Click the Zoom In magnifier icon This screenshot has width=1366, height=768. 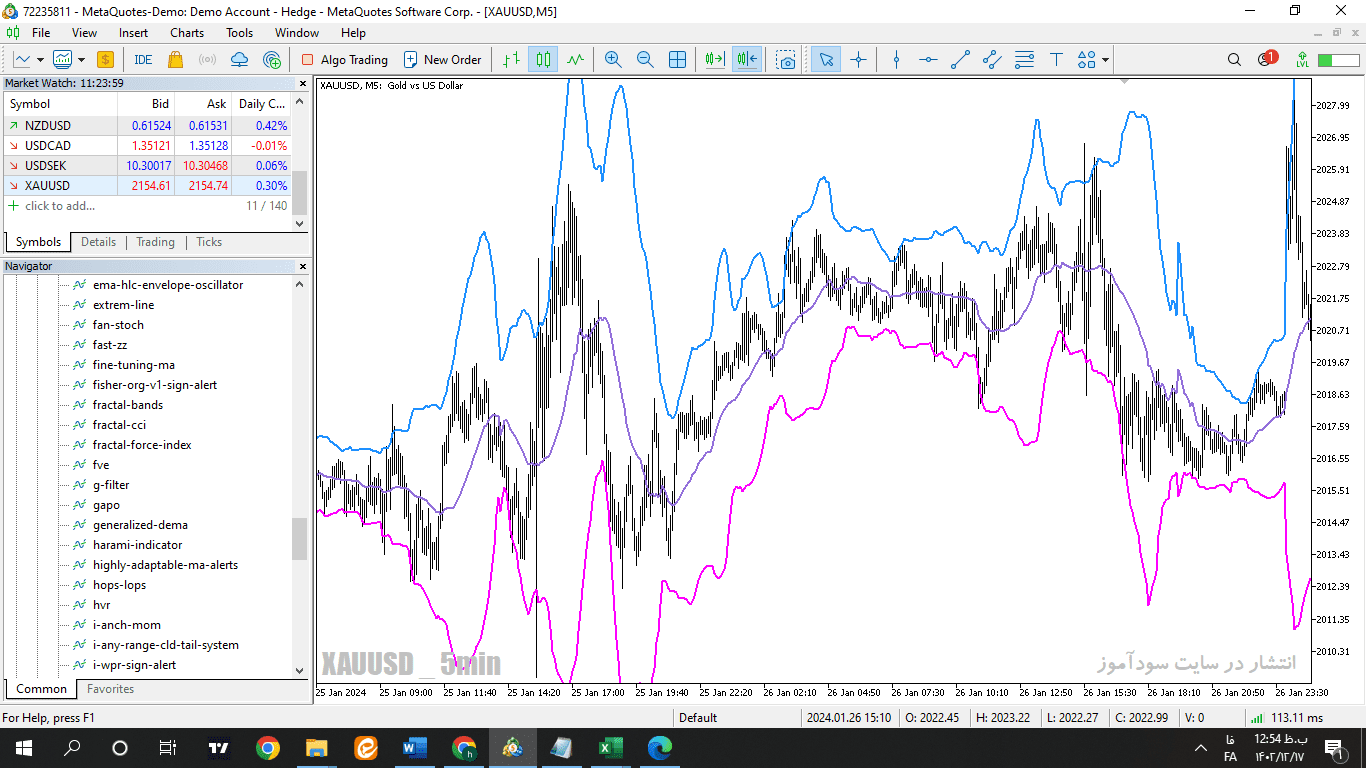pyautogui.click(x=613, y=60)
